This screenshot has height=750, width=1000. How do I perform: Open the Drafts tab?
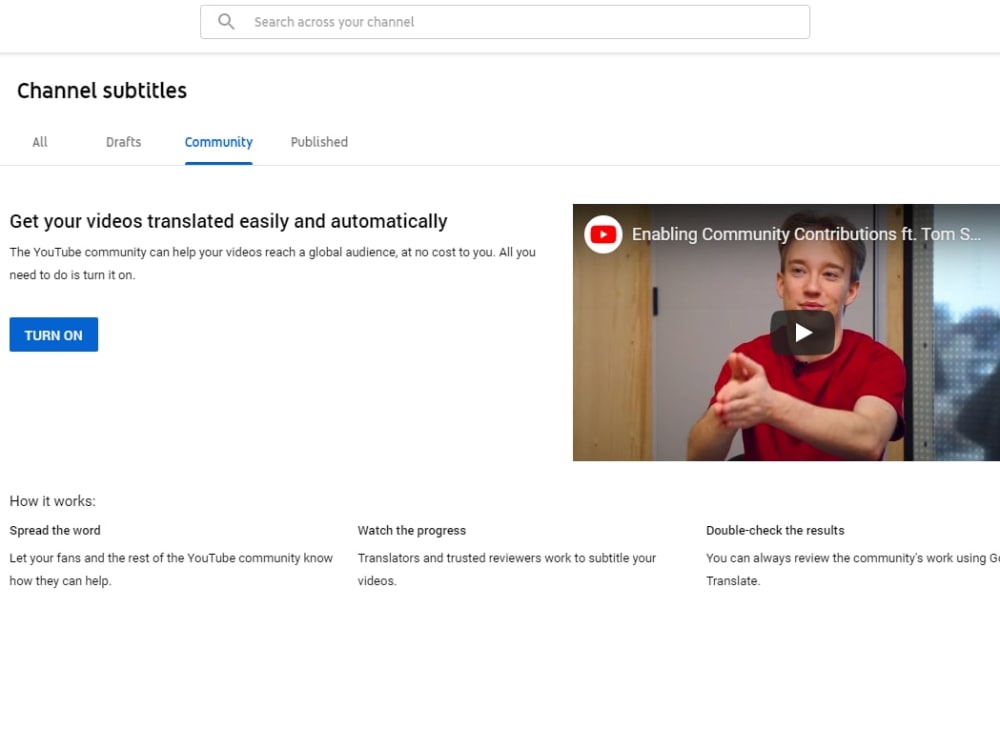click(x=123, y=142)
